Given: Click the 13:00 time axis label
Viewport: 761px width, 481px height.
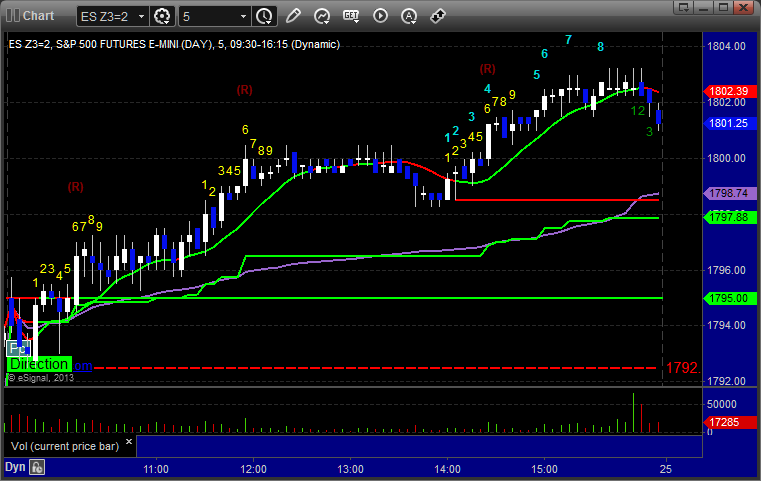Looking at the screenshot, I should click(x=350, y=469).
